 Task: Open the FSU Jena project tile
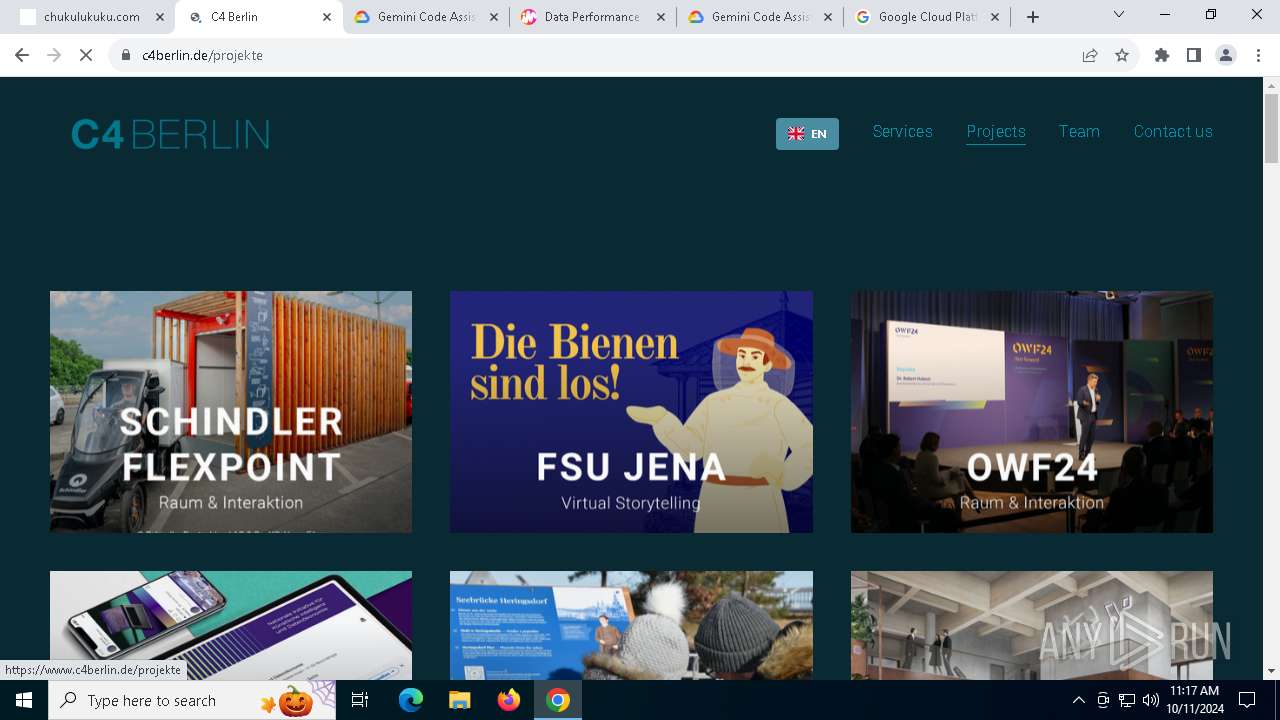click(631, 412)
